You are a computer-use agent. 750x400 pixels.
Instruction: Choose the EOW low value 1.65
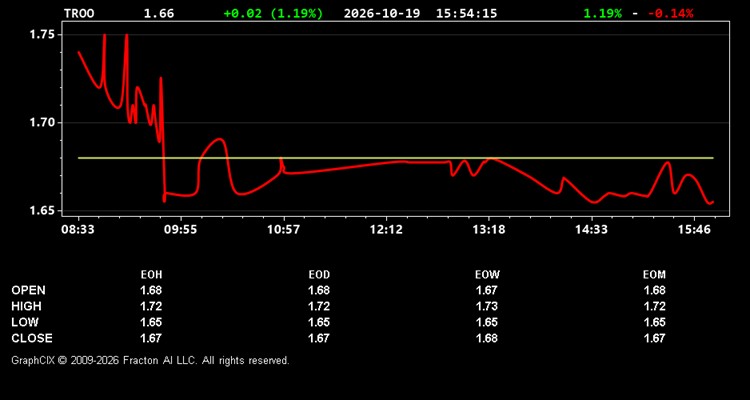click(x=487, y=322)
